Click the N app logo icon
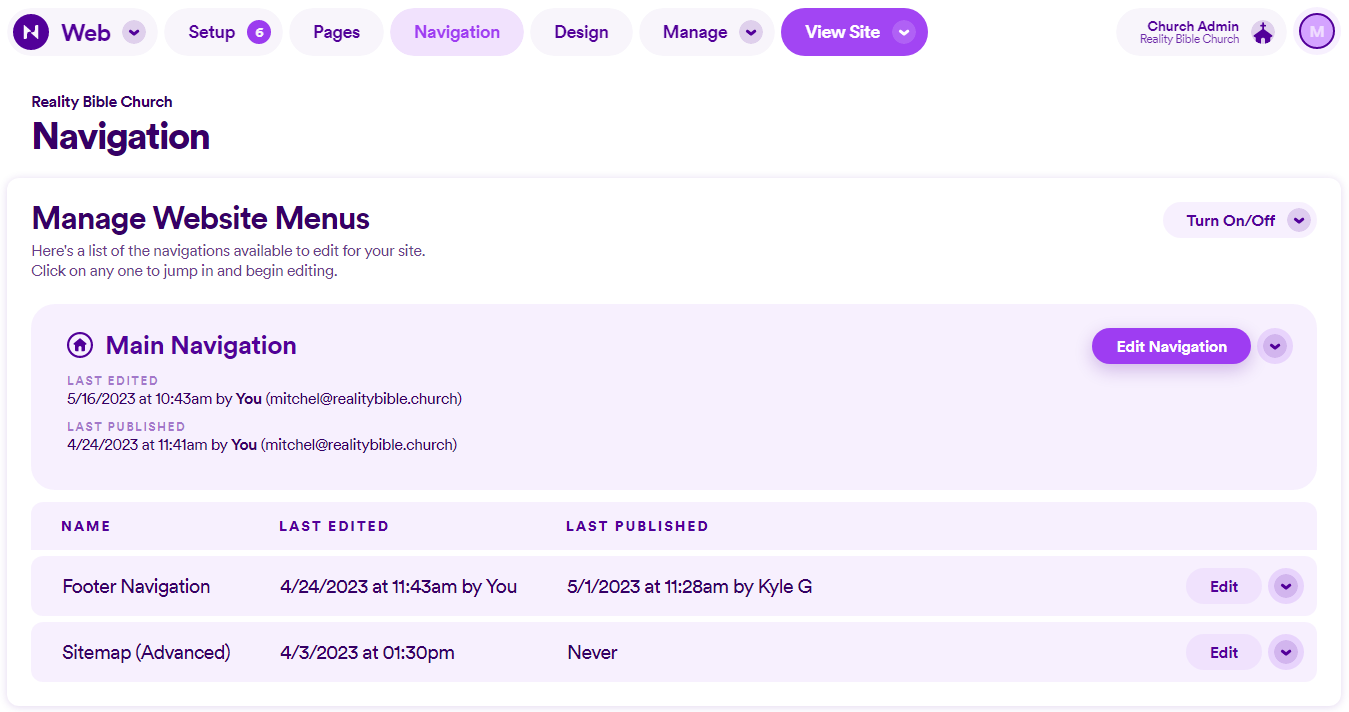The image size is (1349, 712). coord(30,31)
